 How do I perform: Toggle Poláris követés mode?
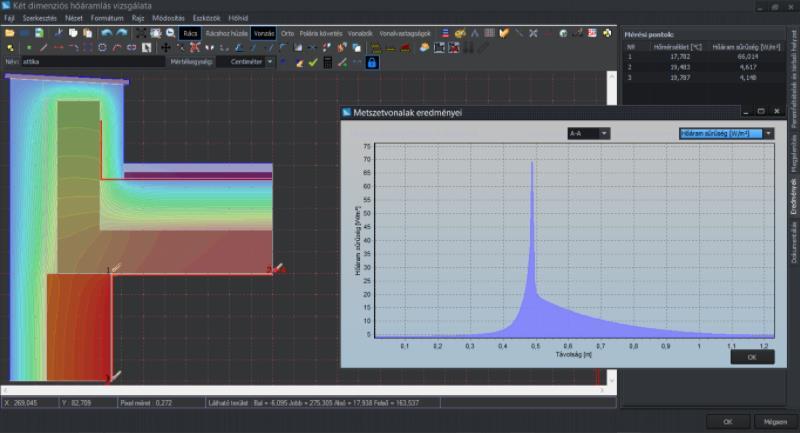(x=320, y=33)
